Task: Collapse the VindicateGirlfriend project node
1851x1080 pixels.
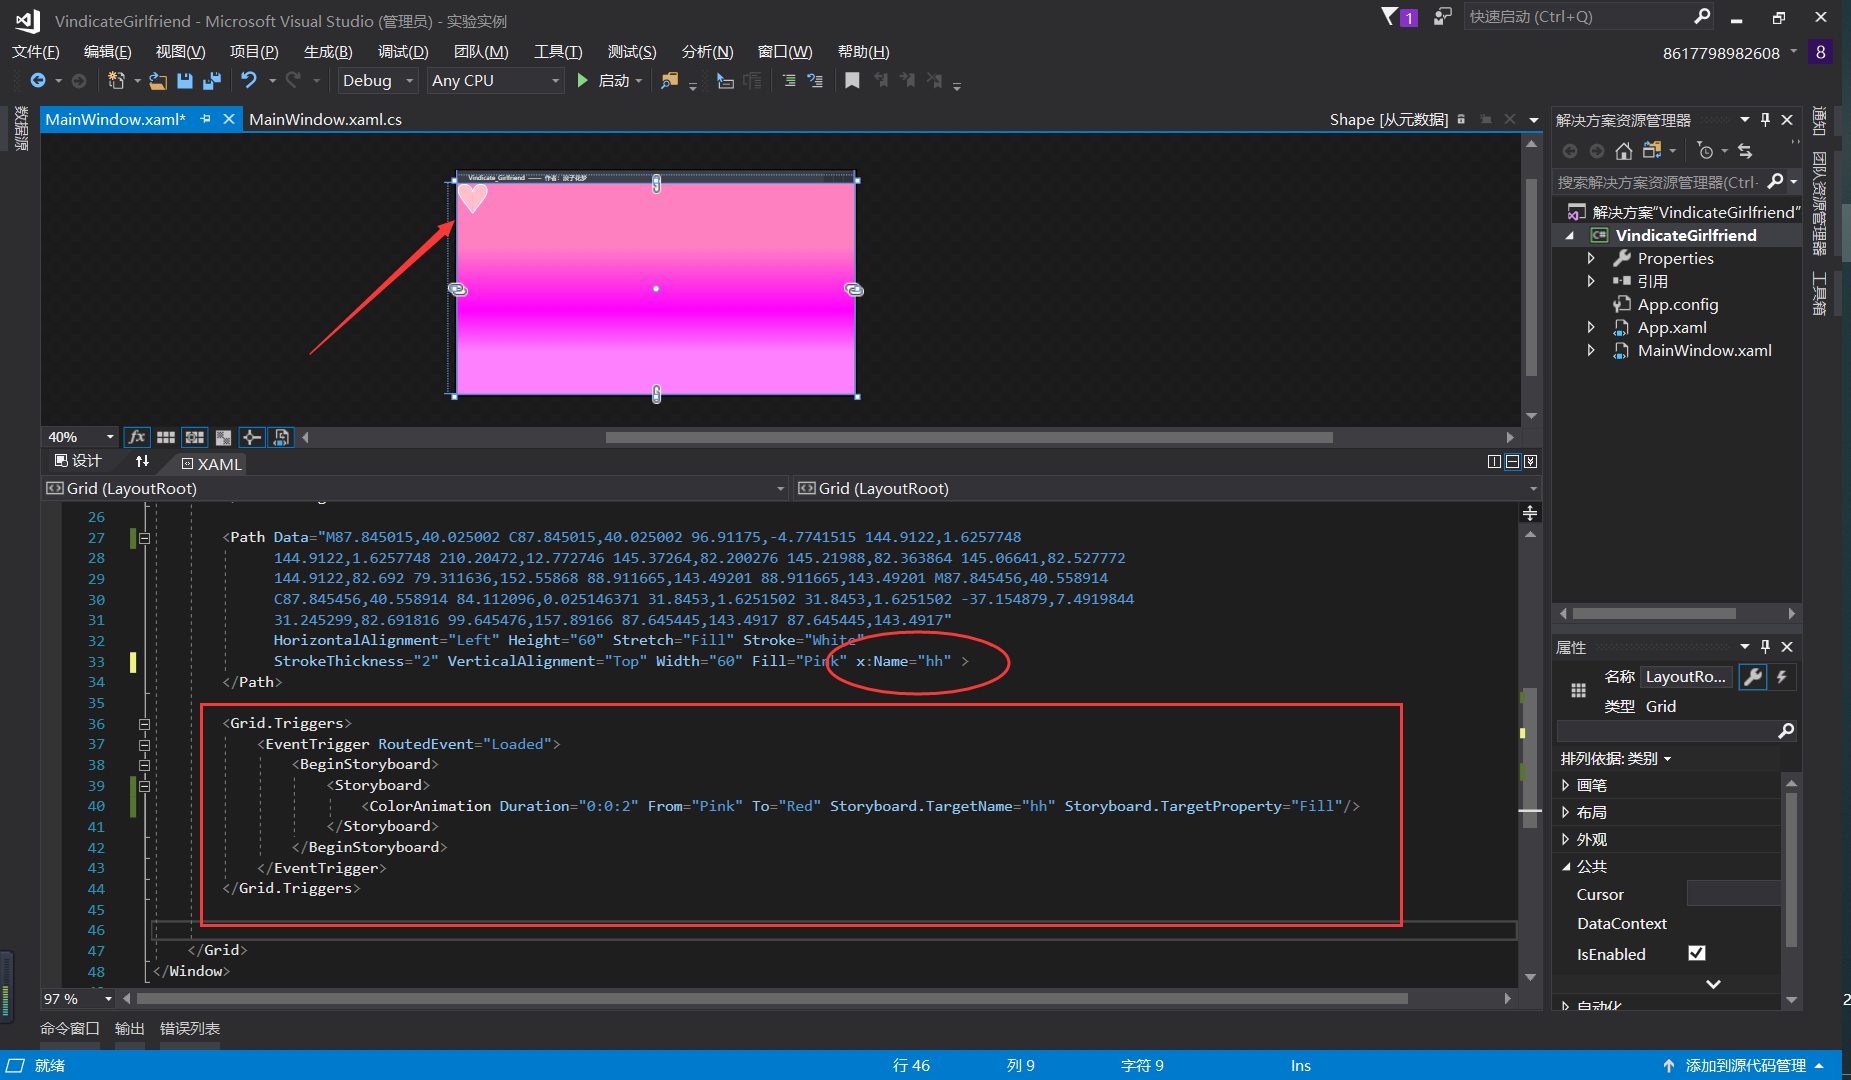Action: tap(1569, 236)
